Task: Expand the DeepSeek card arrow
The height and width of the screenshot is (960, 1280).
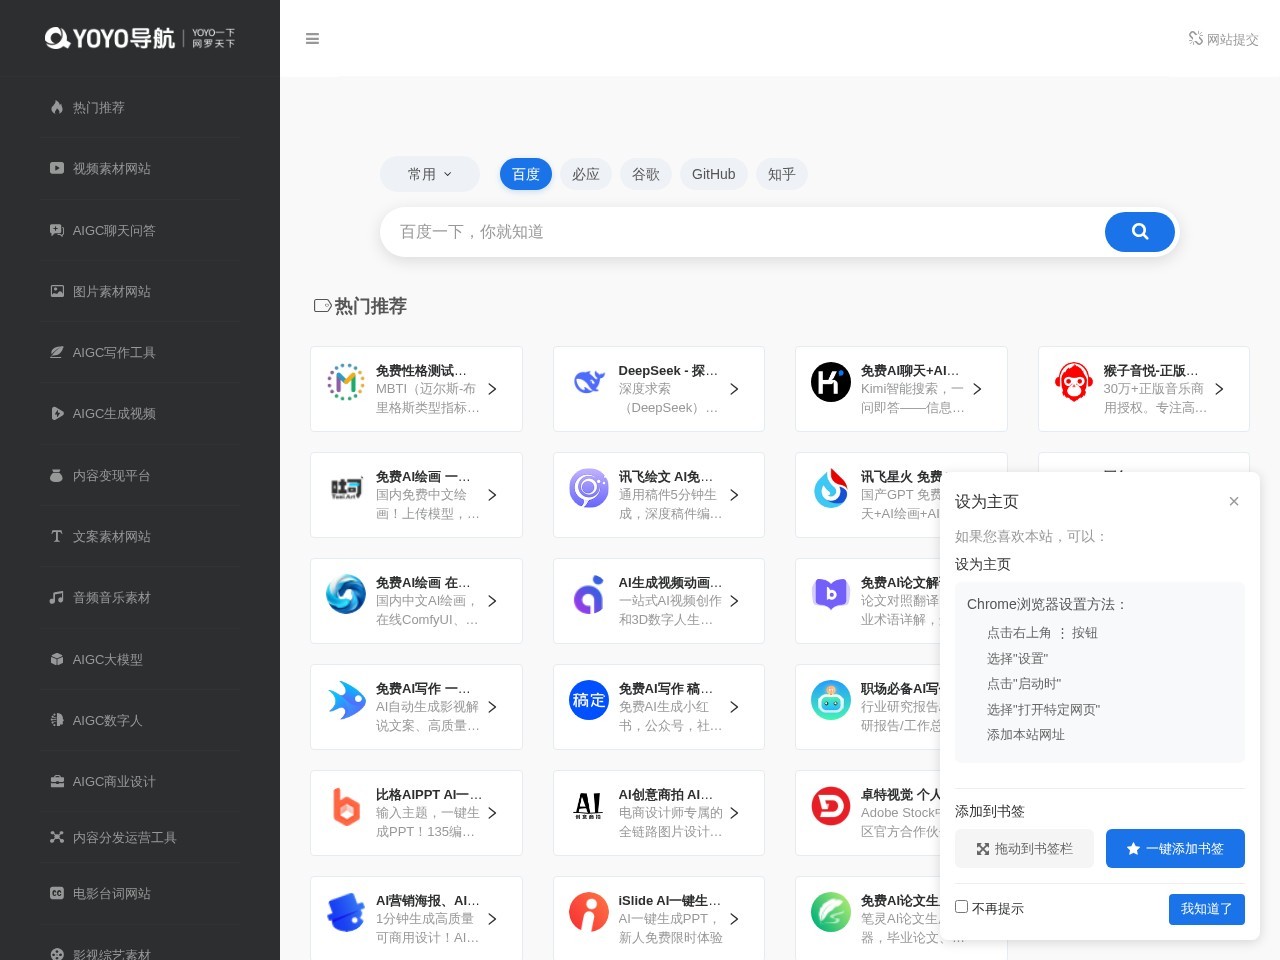Action: [x=734, y=389]
